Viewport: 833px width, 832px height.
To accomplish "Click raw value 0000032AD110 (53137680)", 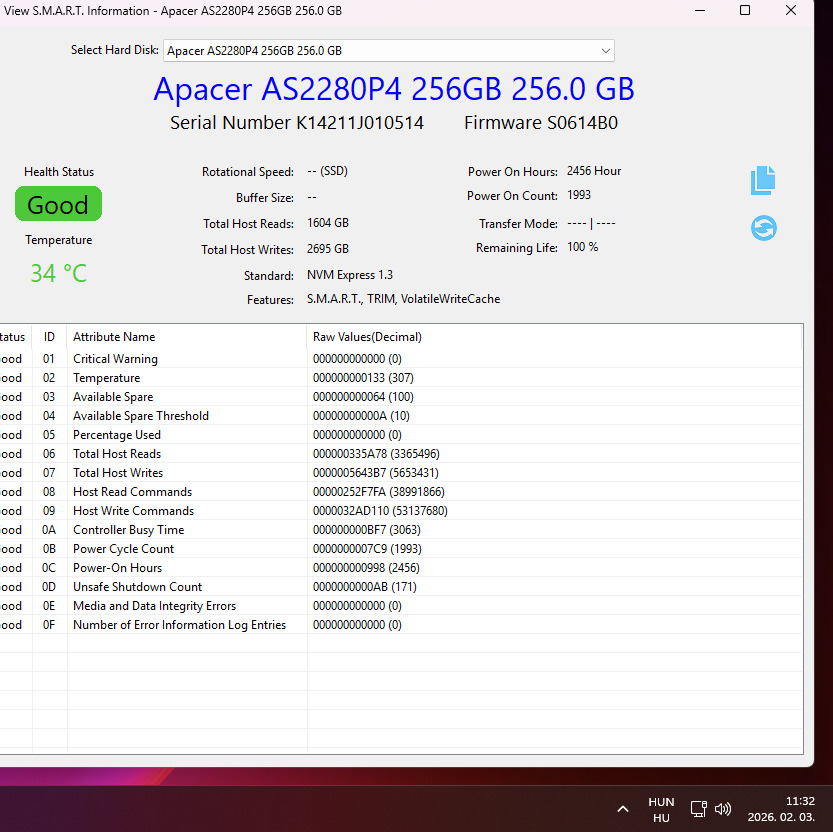I will pyautogui.click(x=380, y=511).
